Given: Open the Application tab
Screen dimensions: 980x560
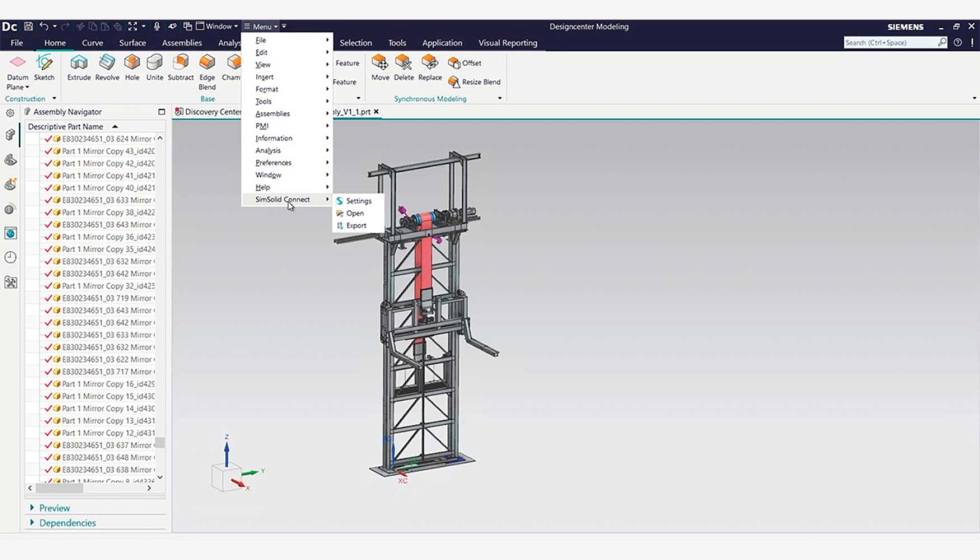Looking at the screenshot, I should click(x=442, y=42).
